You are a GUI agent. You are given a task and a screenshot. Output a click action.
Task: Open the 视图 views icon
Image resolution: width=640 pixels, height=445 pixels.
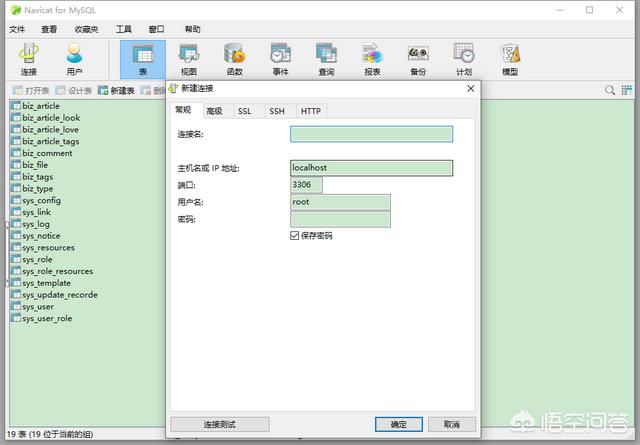click(189, 60)
